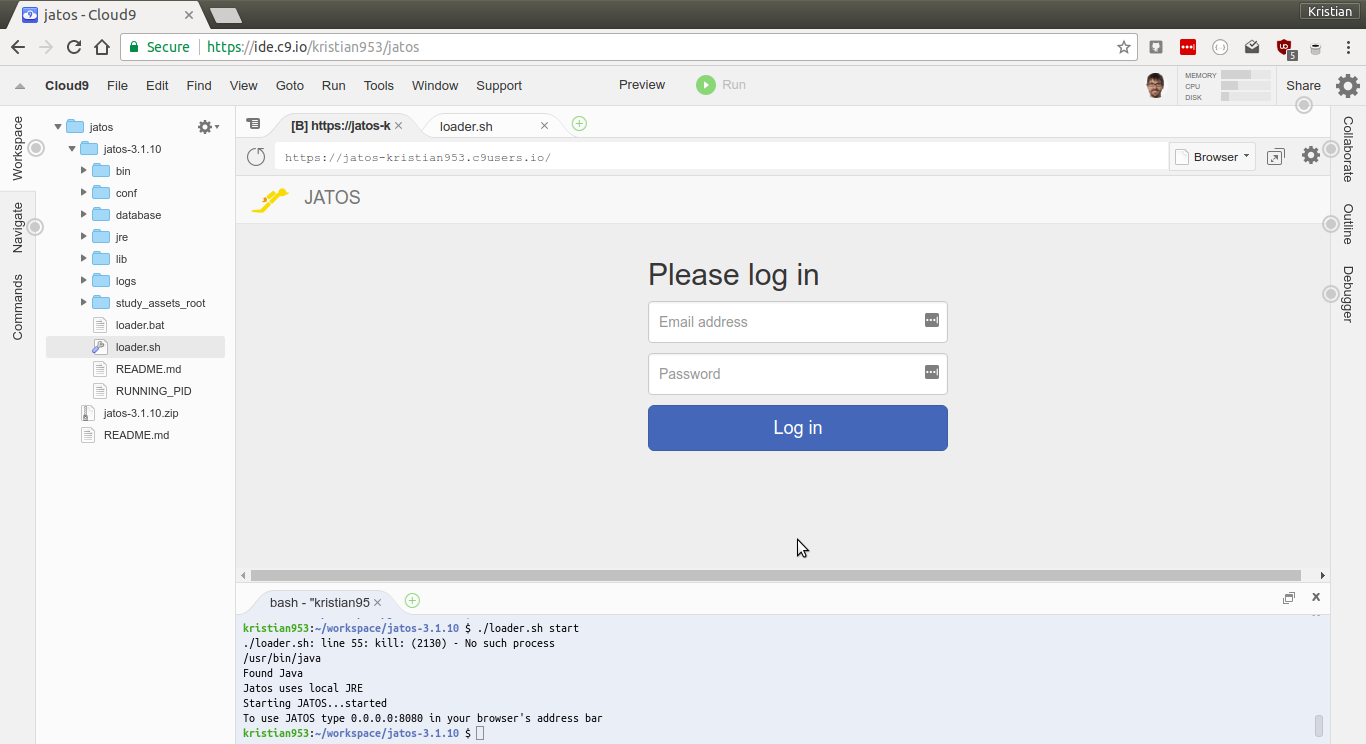Reload the preview page with refresh icon
The height and width of the screenshot is (744, 1366).
point(256,157)
